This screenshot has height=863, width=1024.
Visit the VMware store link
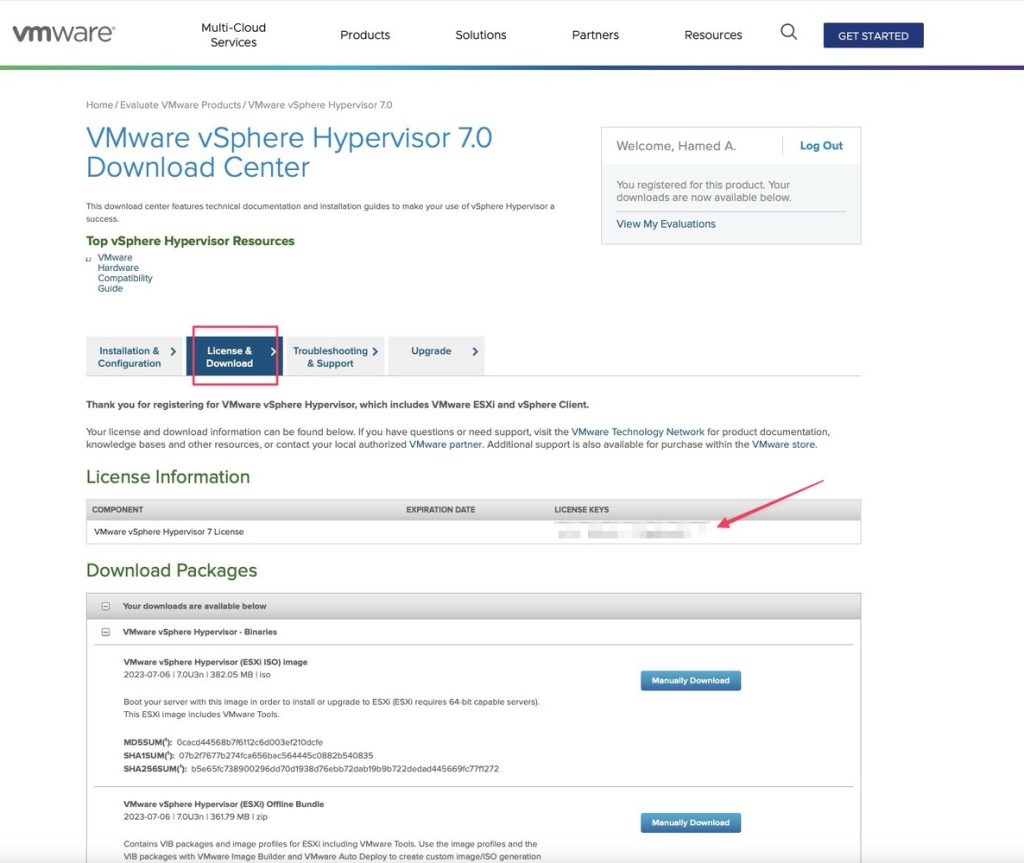pyautogui.click(x=783, y=444)
